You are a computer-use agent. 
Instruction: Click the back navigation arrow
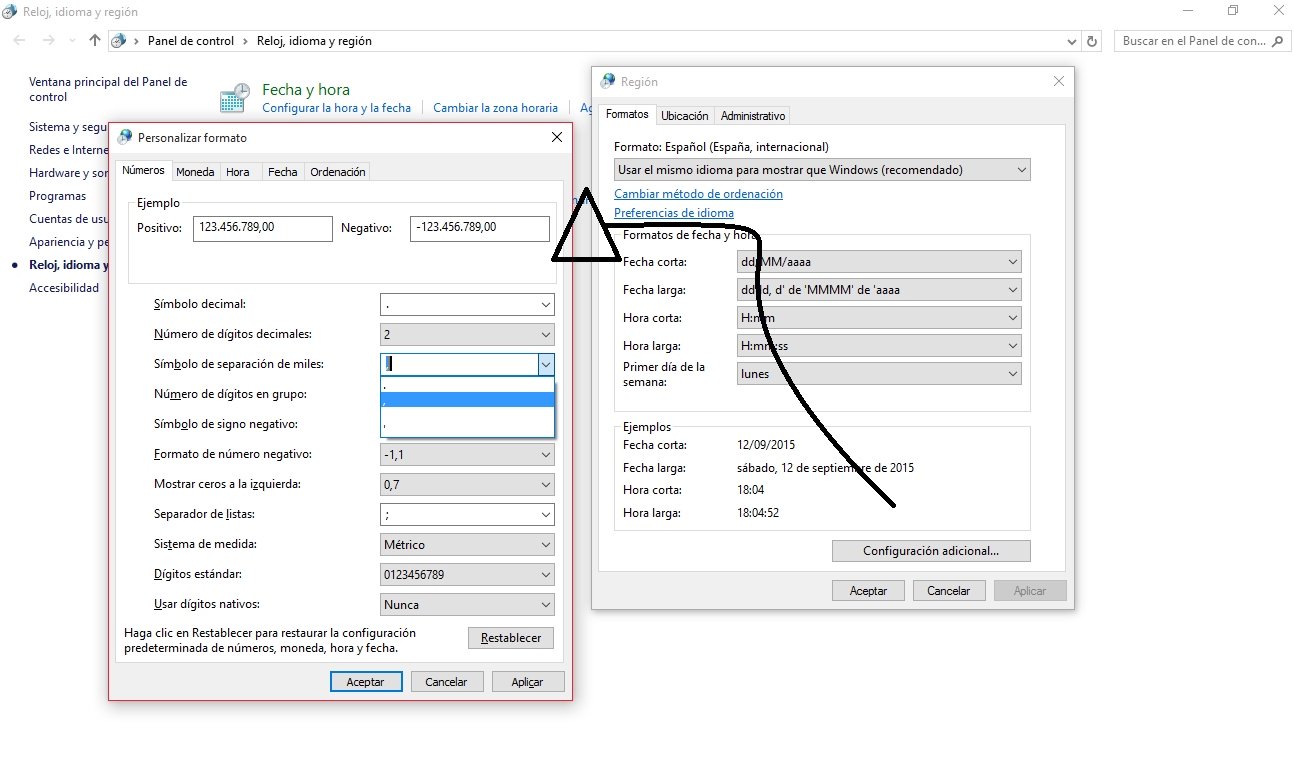tap(19, 40)
